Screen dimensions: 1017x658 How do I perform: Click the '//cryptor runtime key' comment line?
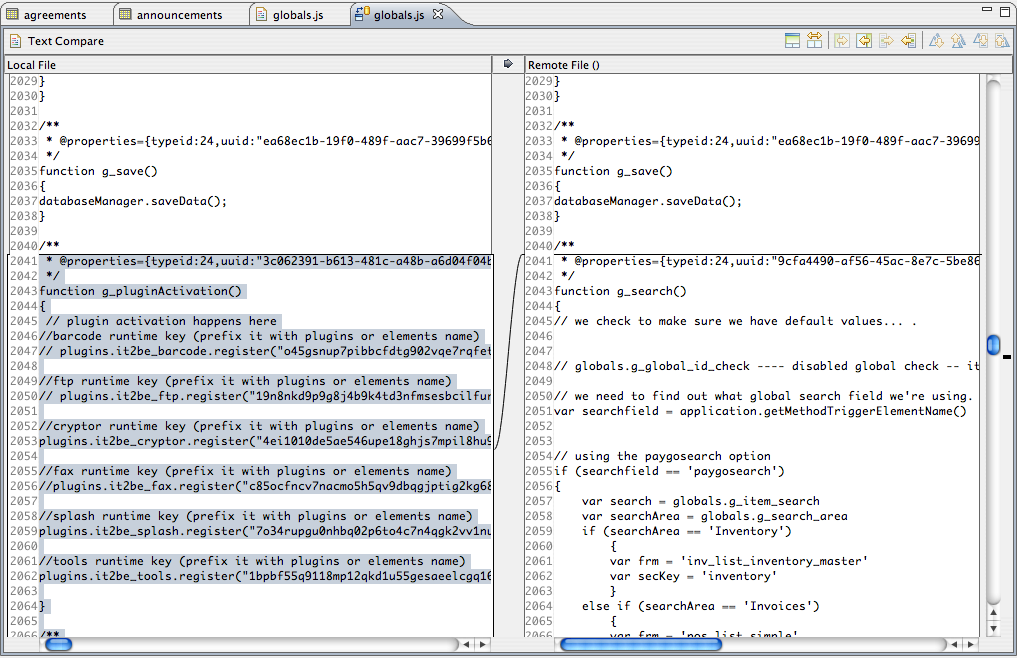[259, 426]
